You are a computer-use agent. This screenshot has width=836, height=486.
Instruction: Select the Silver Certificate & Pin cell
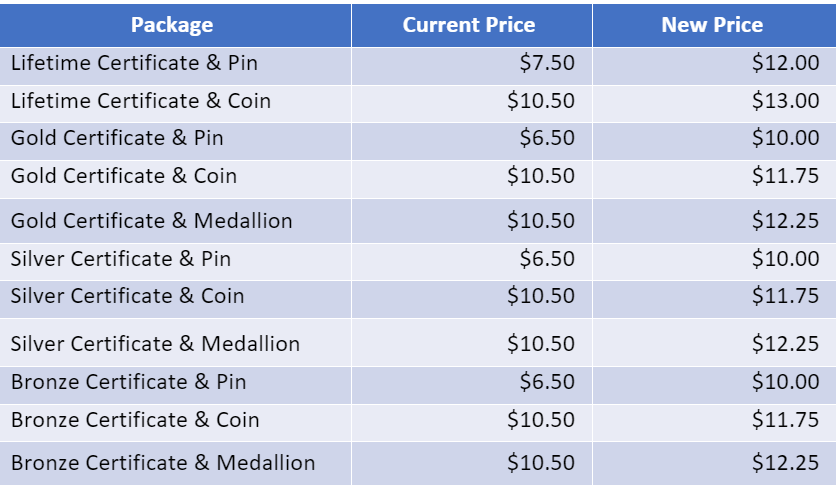121,259
